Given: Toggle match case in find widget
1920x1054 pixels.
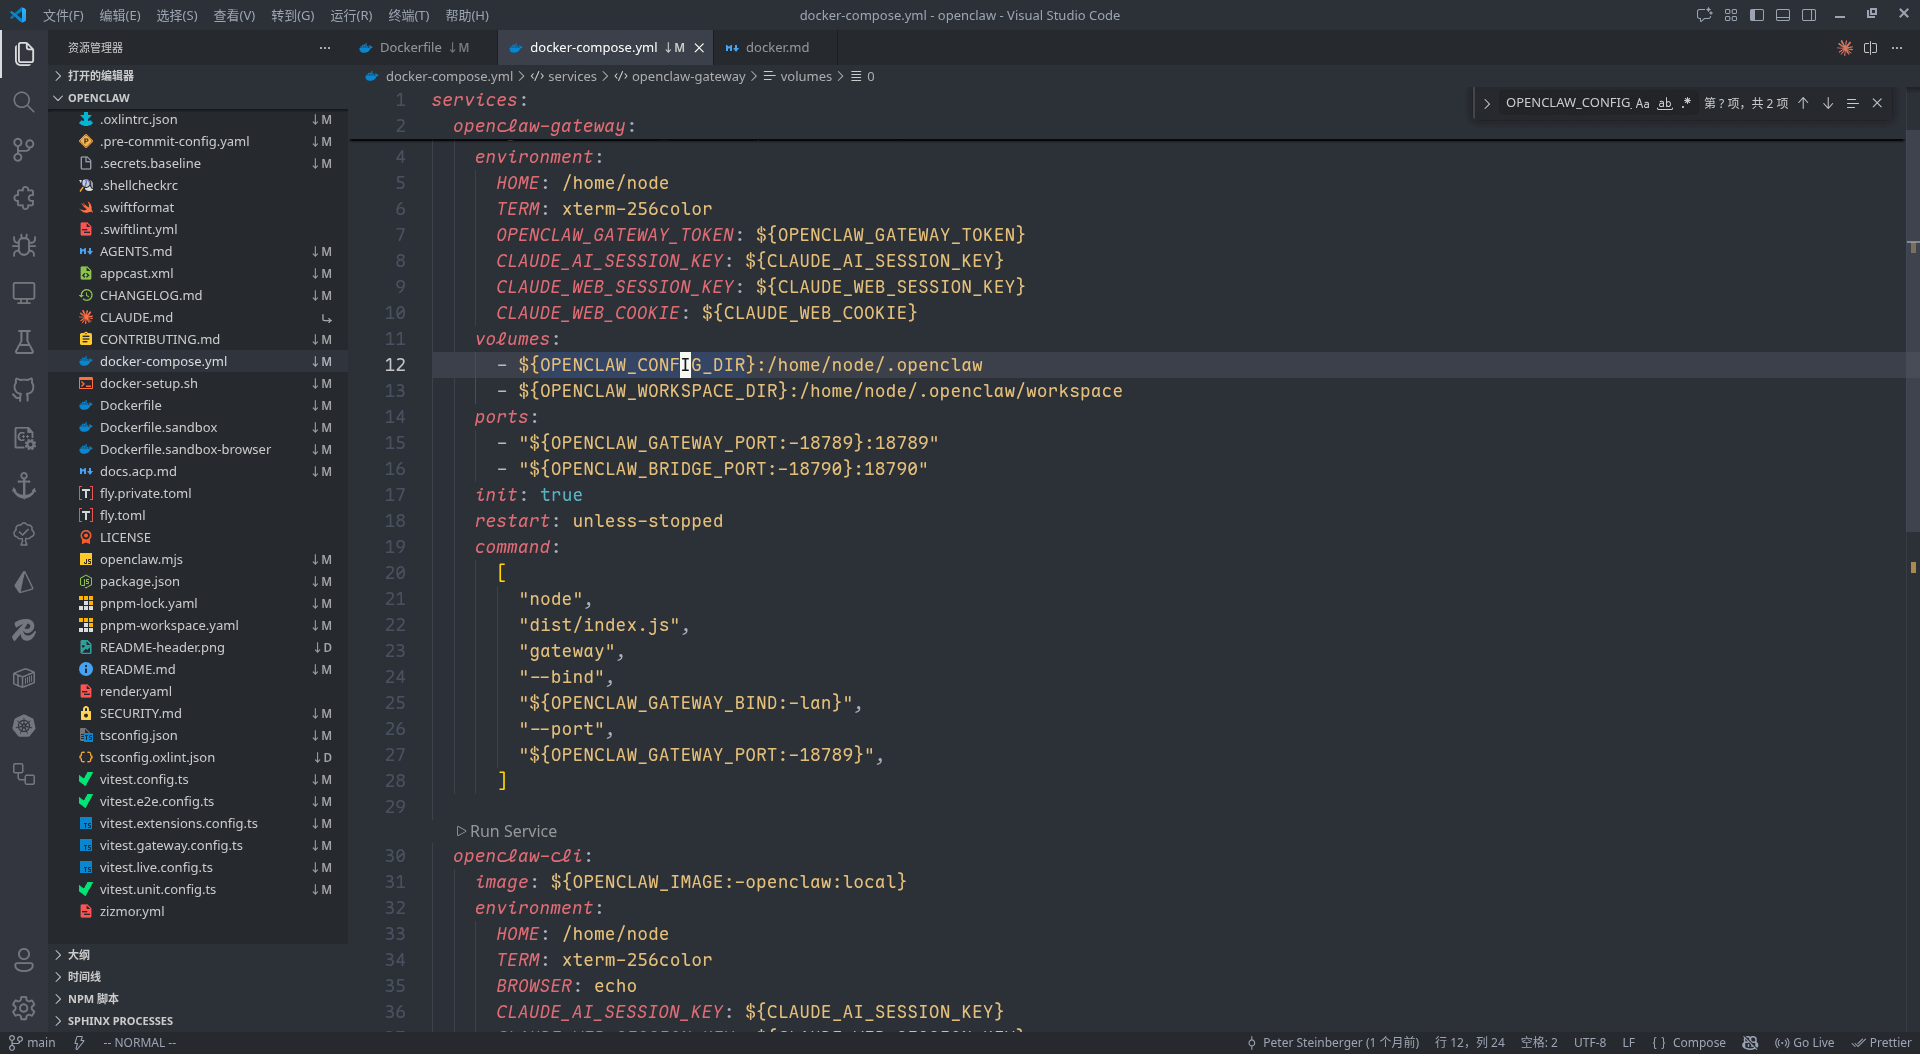Looking at the screenshot, I should tap(1642, 103).
